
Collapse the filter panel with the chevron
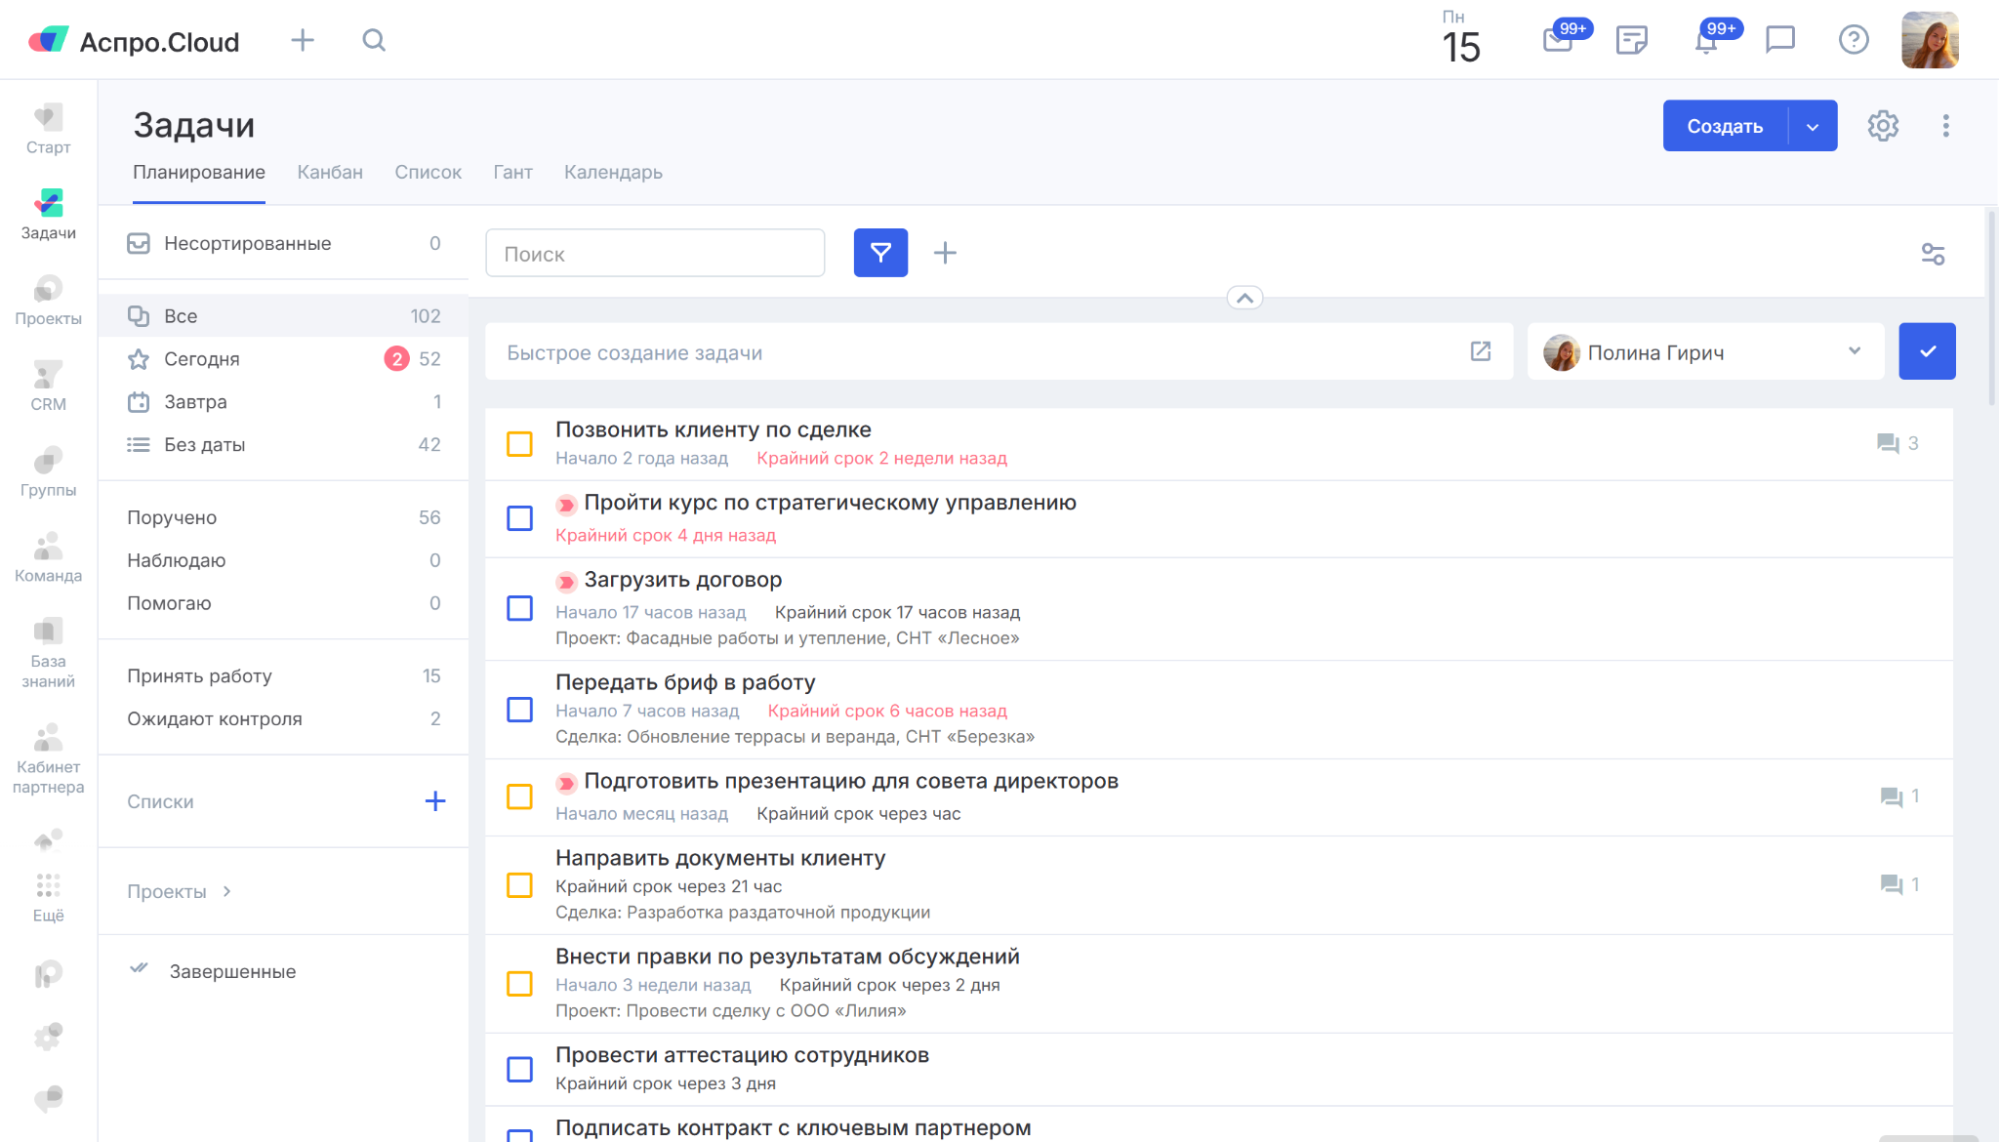(x=1244, y=298)
